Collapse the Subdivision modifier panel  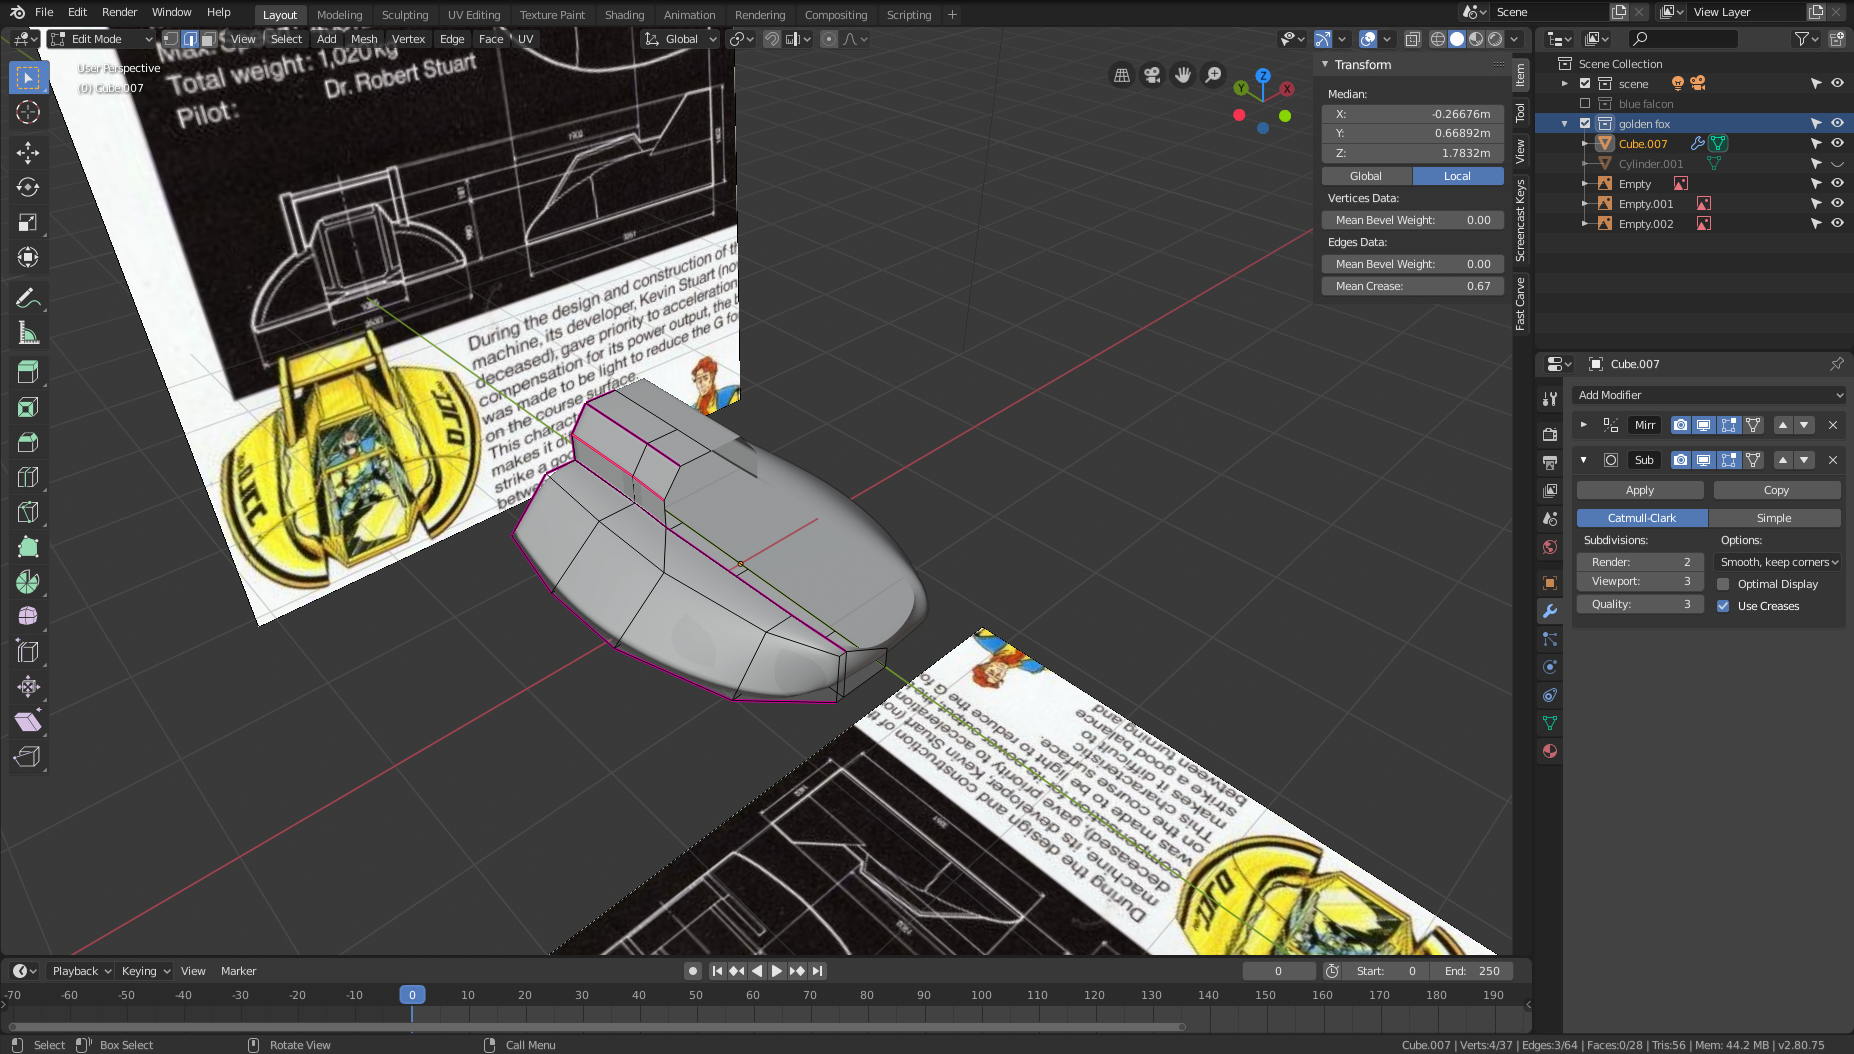1583,460
